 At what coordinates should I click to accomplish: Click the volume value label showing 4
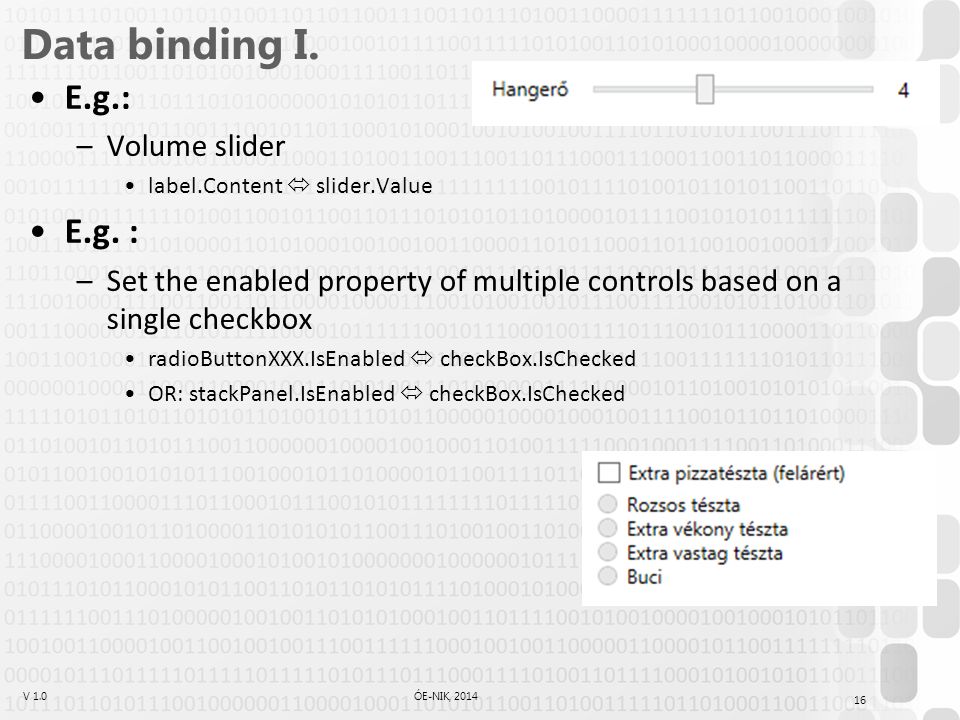903,91
